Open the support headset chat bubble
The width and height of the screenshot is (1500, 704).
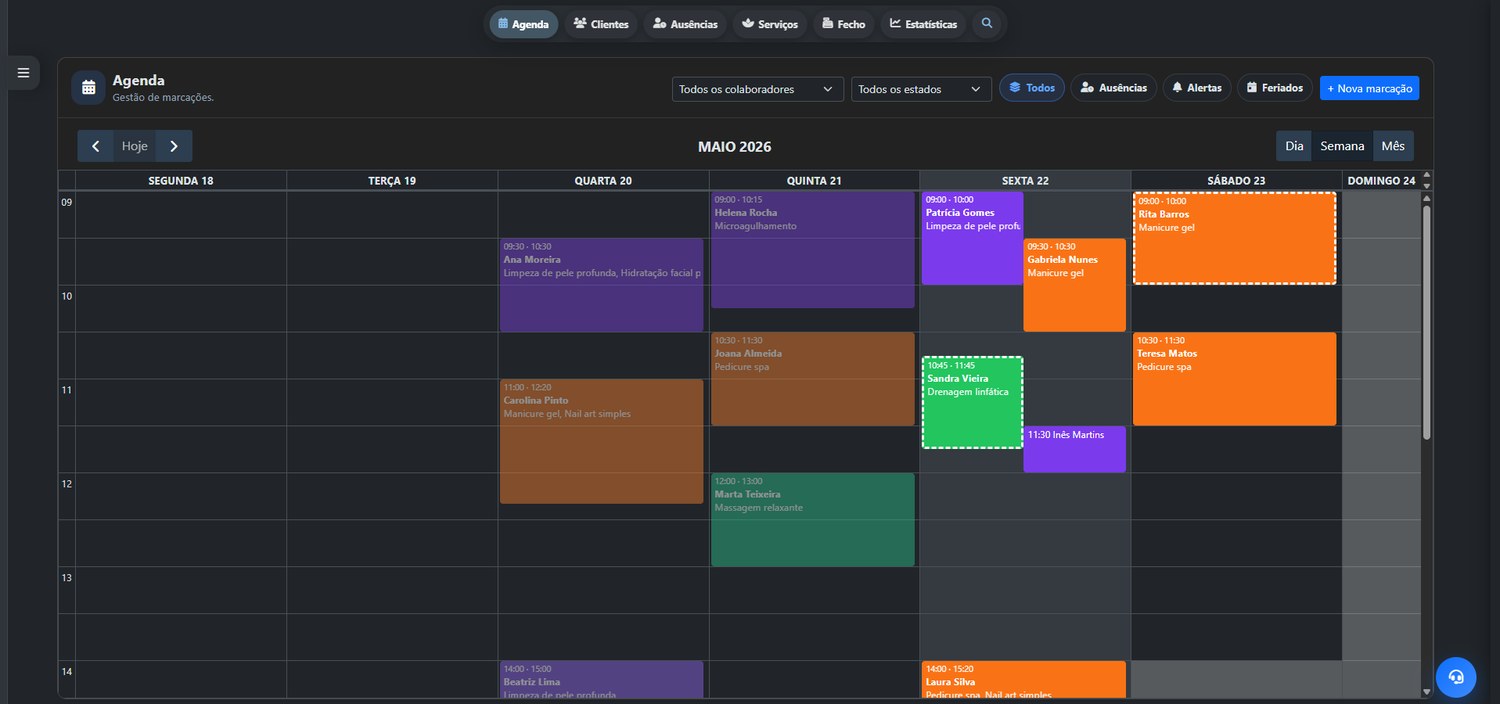coord(1455,677)
